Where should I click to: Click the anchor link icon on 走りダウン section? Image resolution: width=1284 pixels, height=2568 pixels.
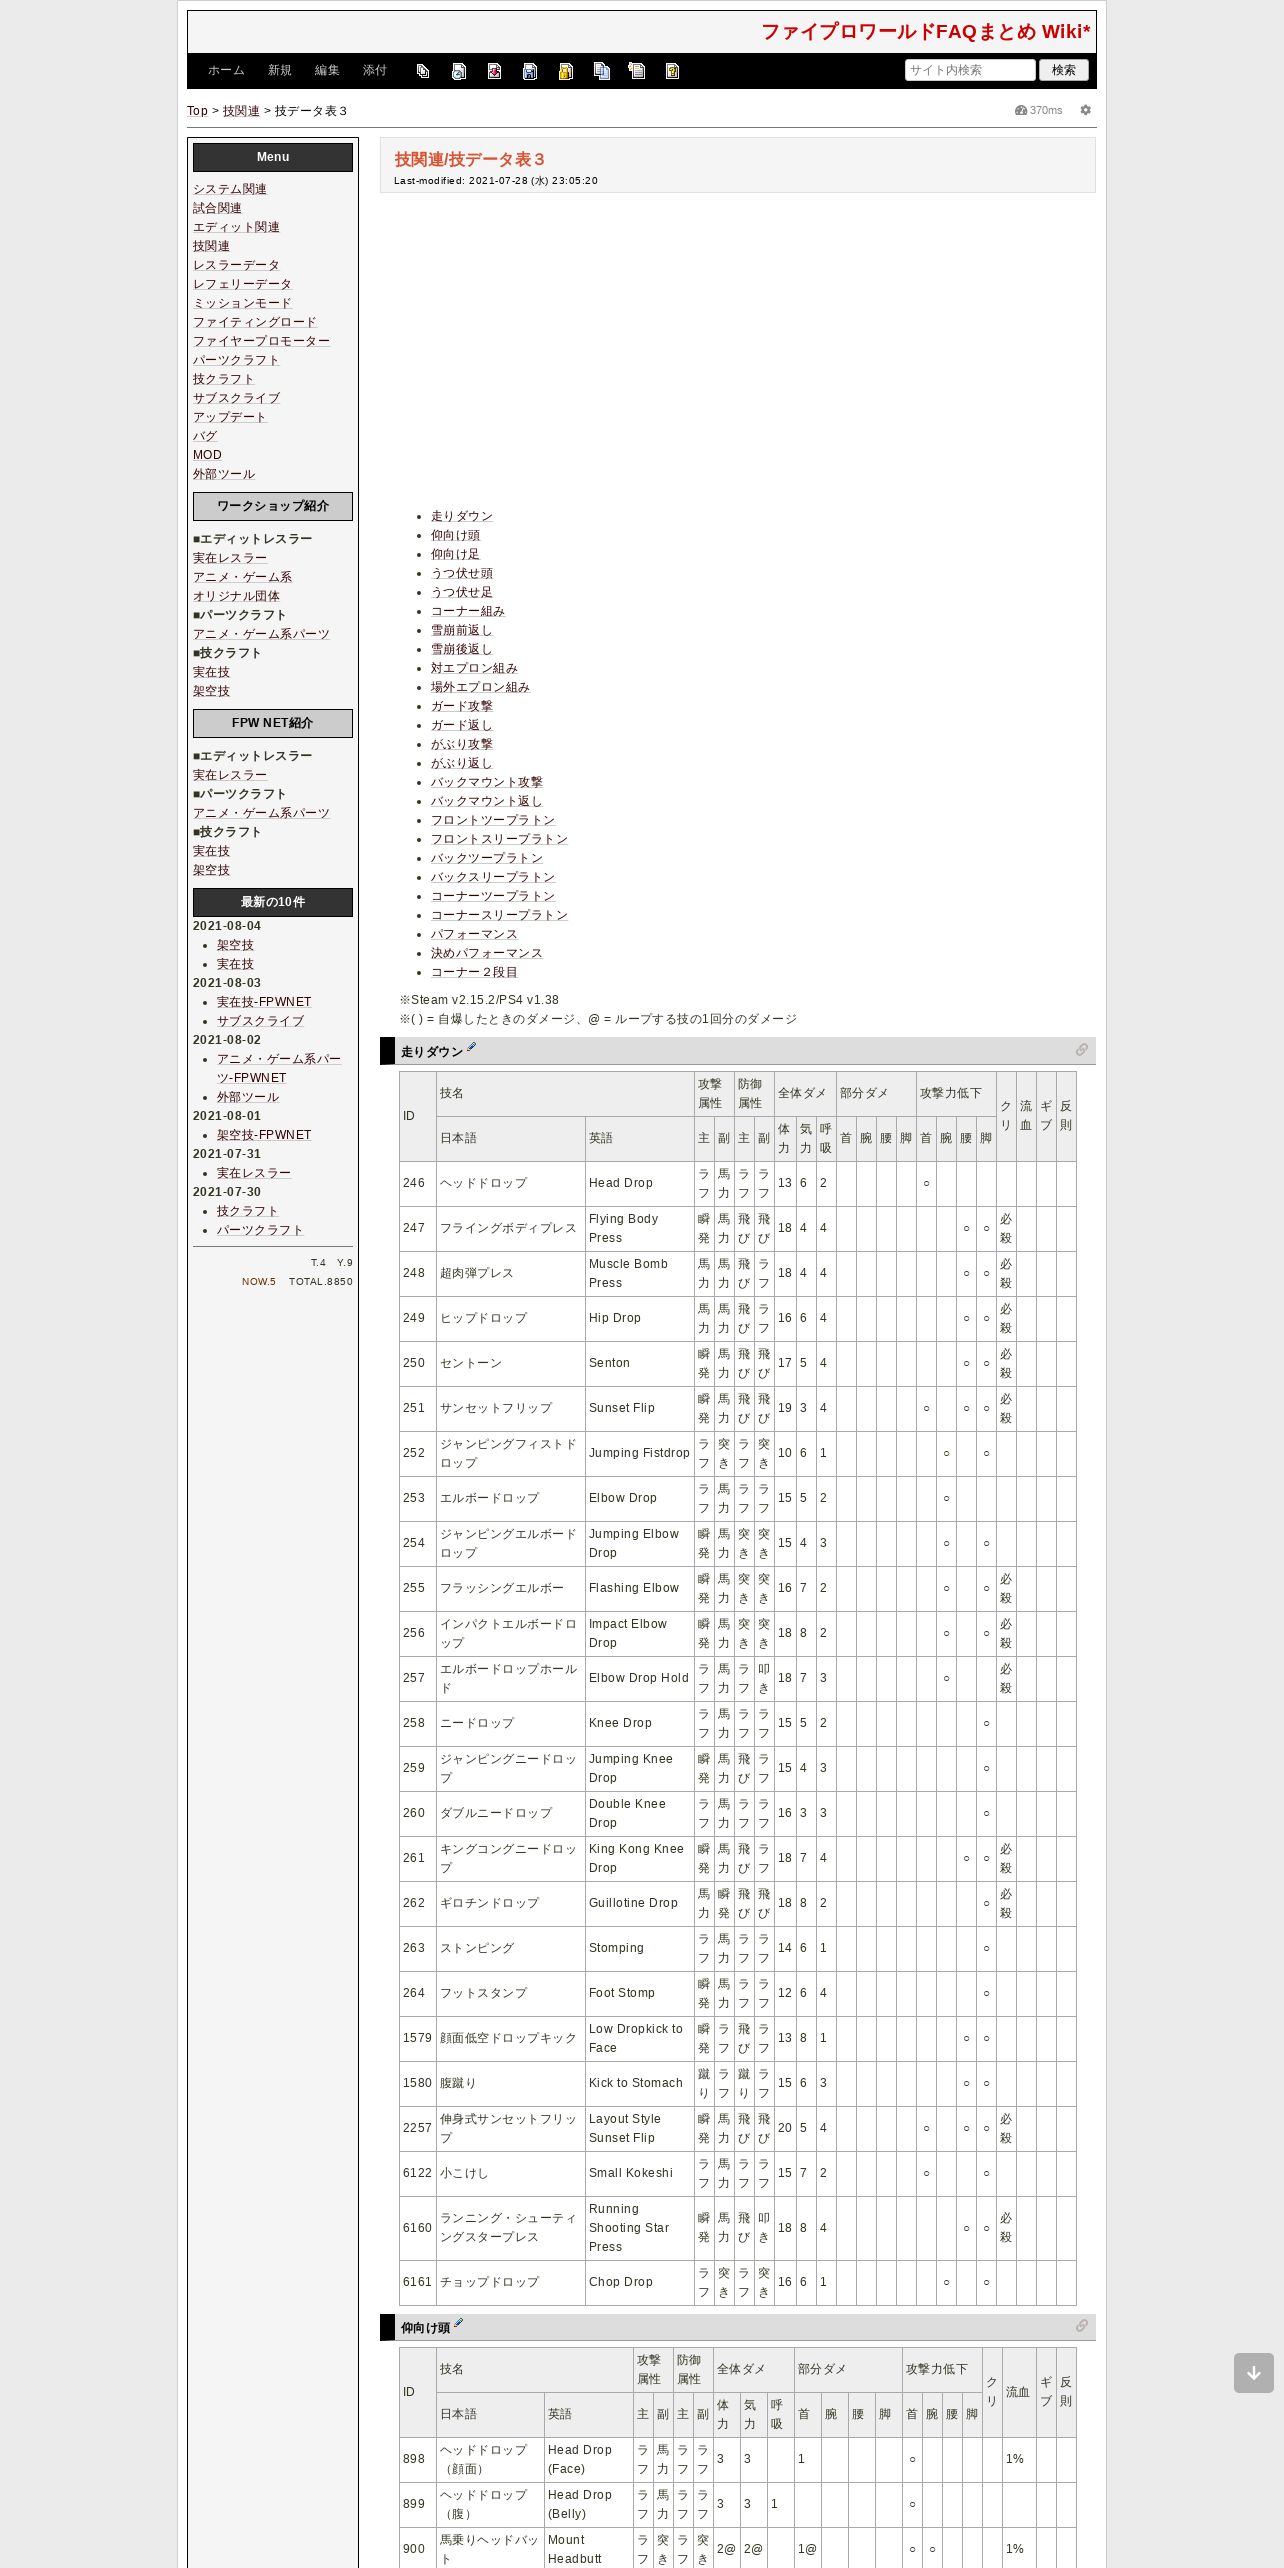[x=1081, y=1050]
